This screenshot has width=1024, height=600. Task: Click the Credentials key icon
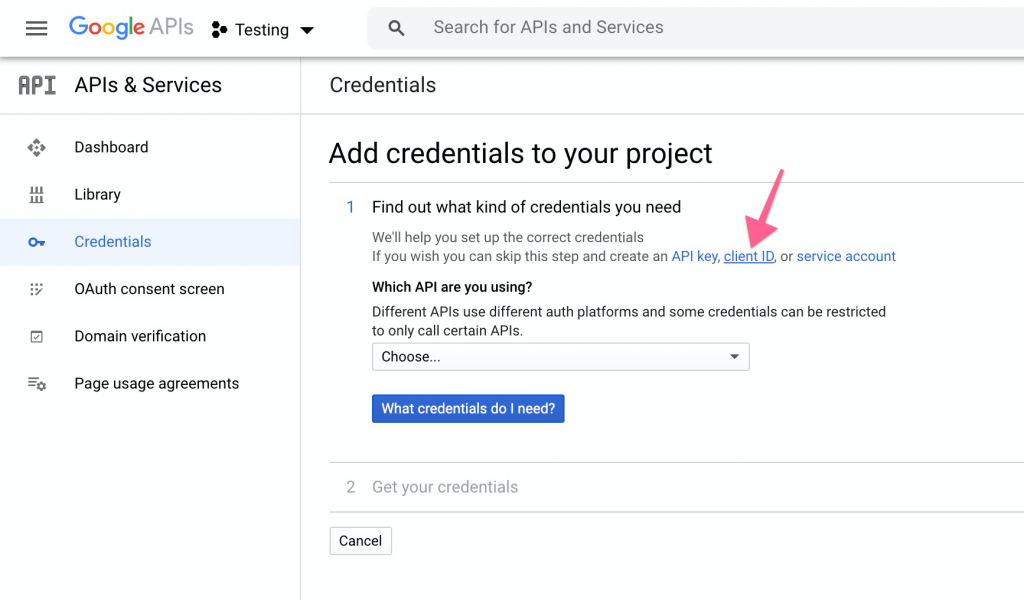37,242
